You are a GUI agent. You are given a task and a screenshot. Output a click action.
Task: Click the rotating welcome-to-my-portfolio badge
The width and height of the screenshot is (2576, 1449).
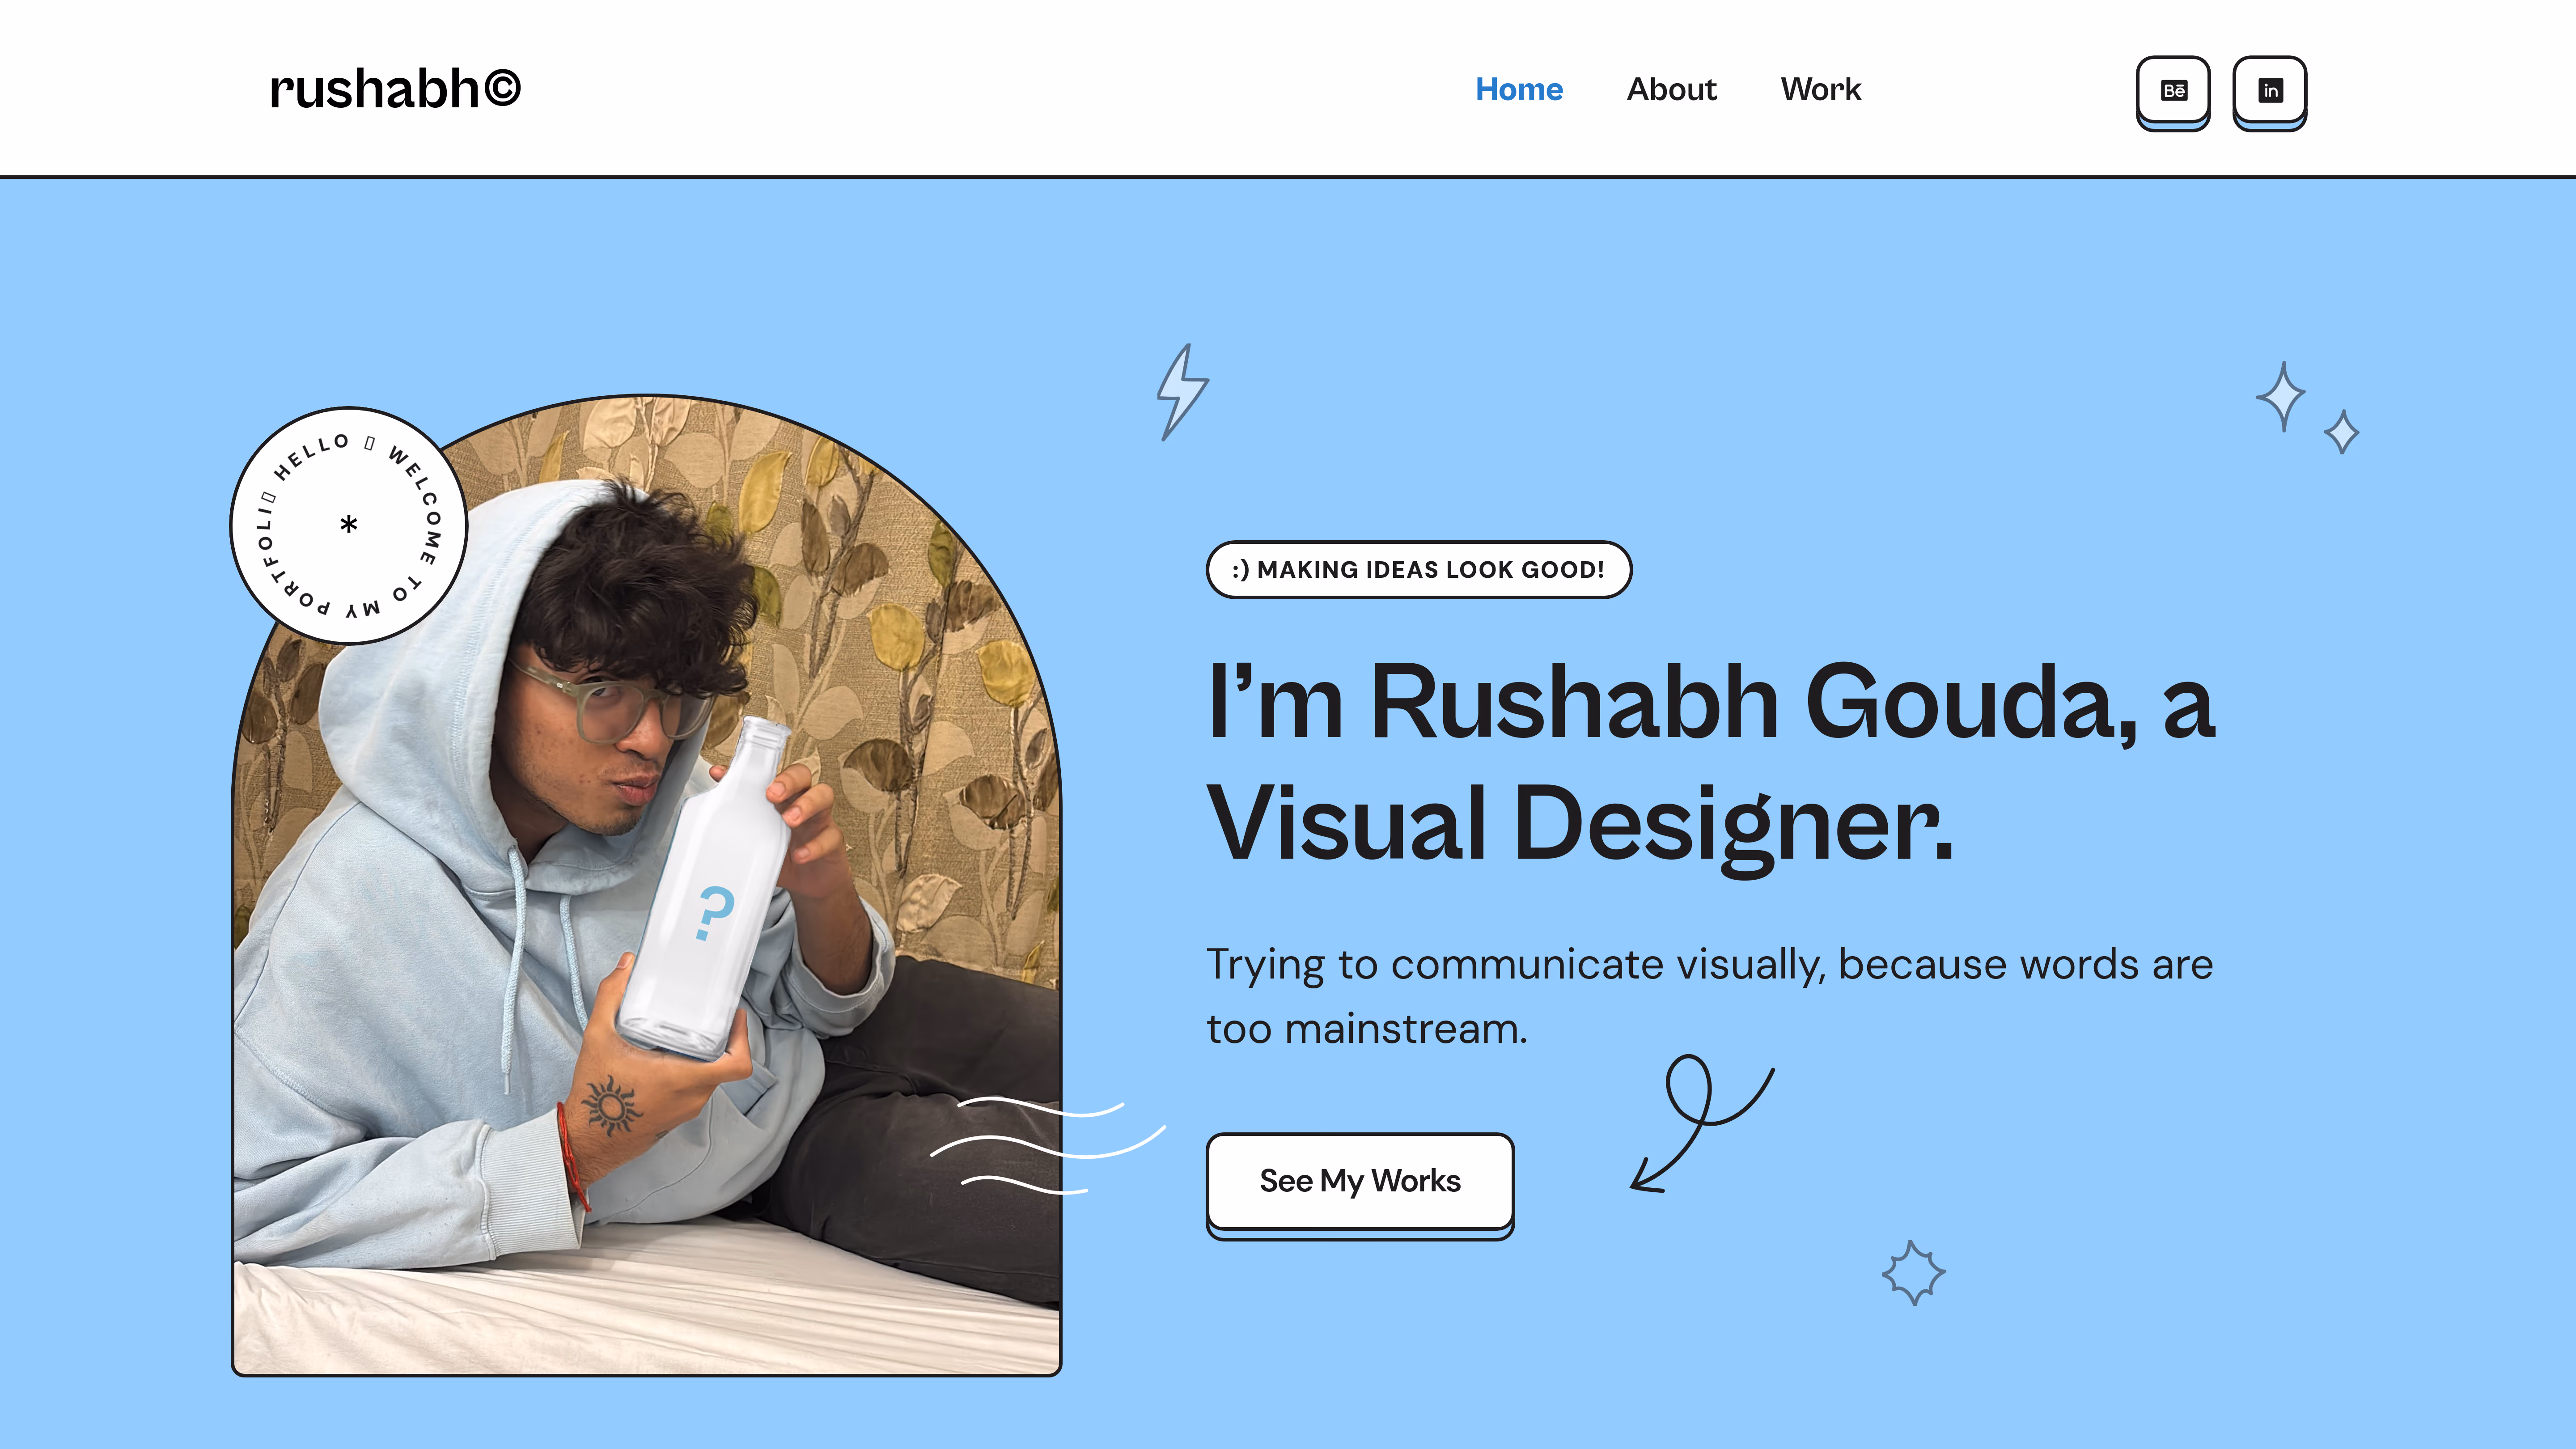pos(348,525)
